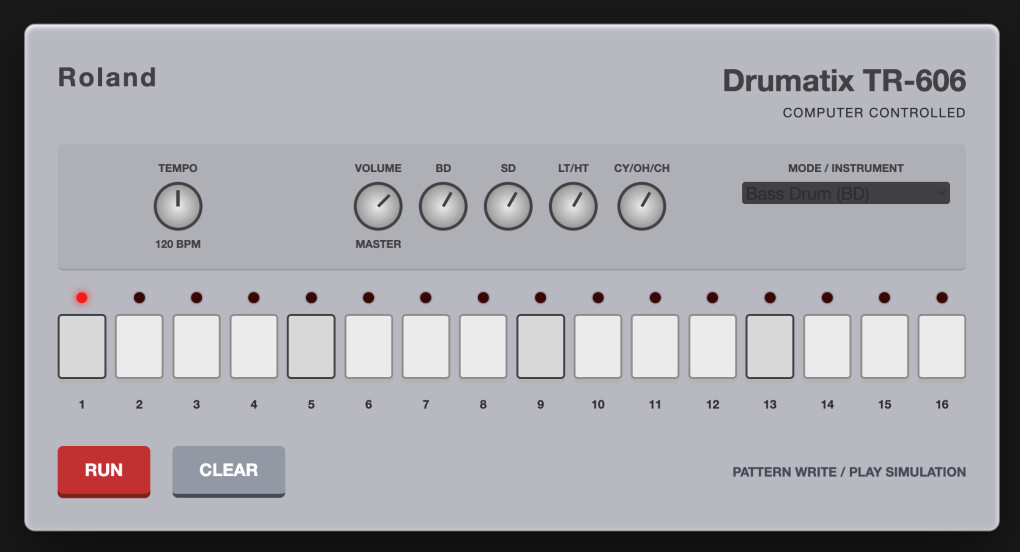Image resolution: width=1020 pixels, height=552 pixels.
Task: Click the LED above step 5
Action: [x=311, y=298]
